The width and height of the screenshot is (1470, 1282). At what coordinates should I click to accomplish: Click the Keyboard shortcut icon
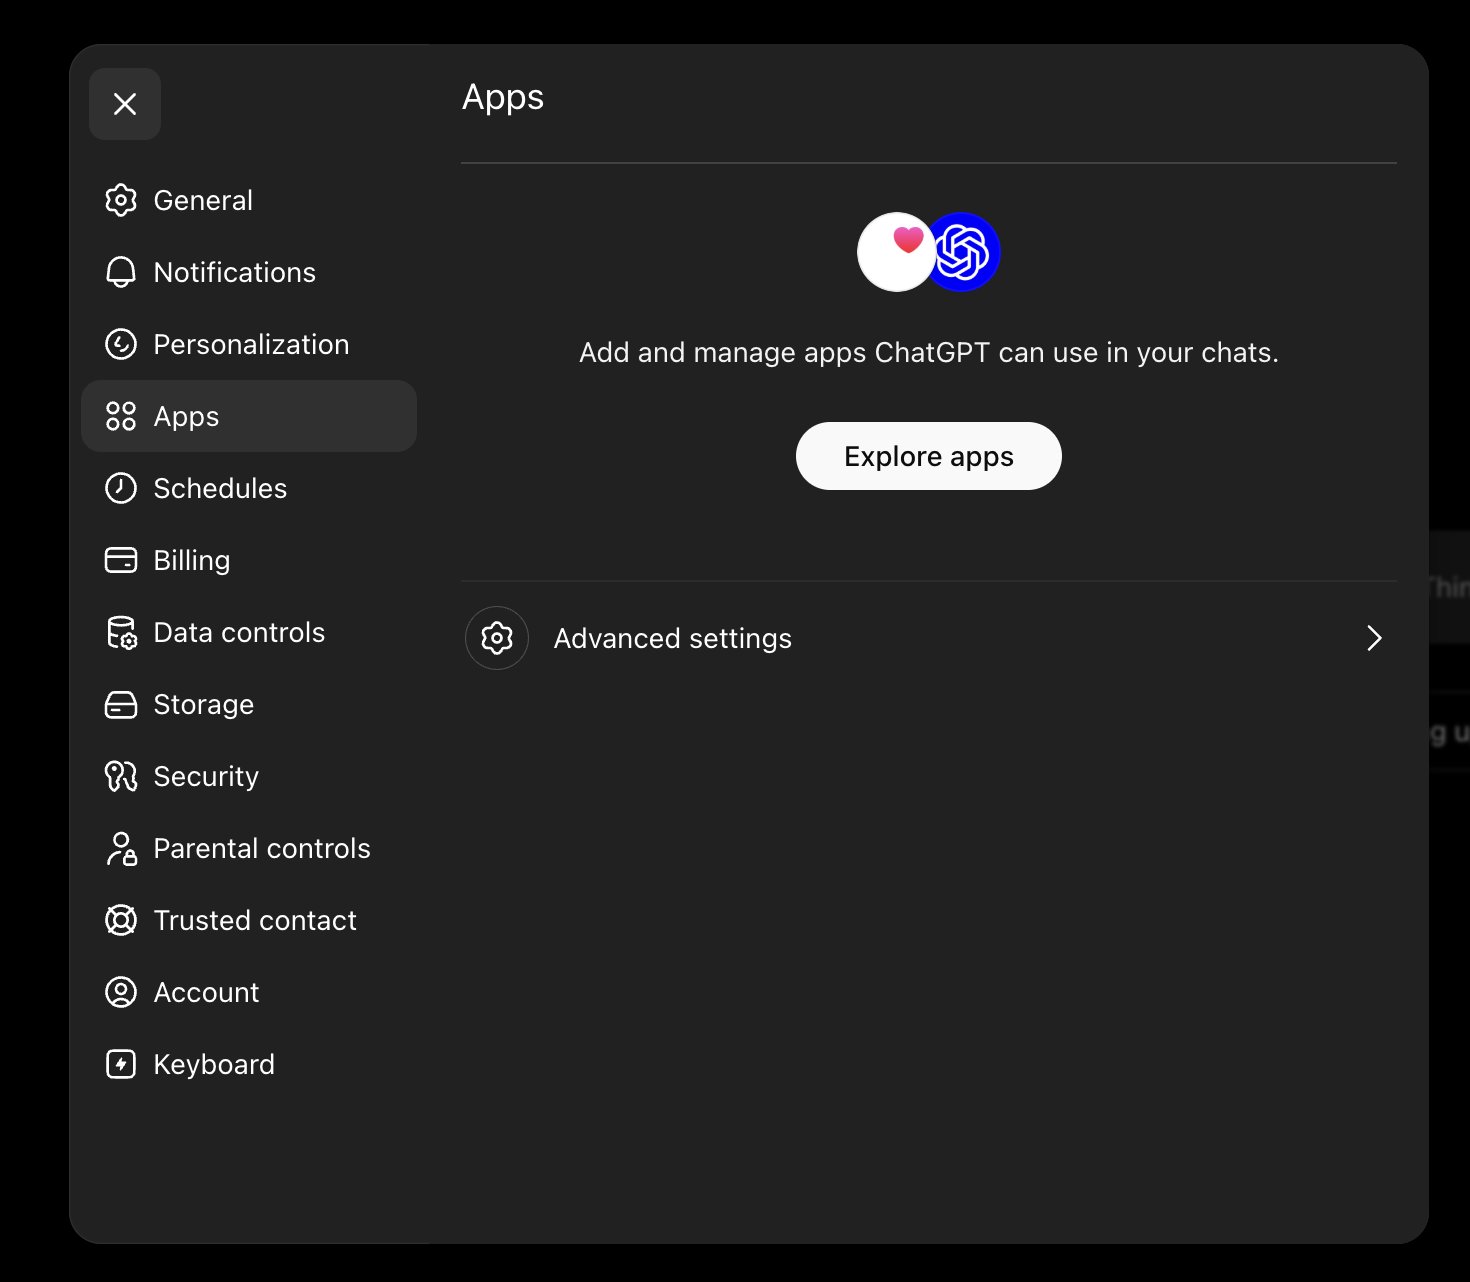[121, 1064]
